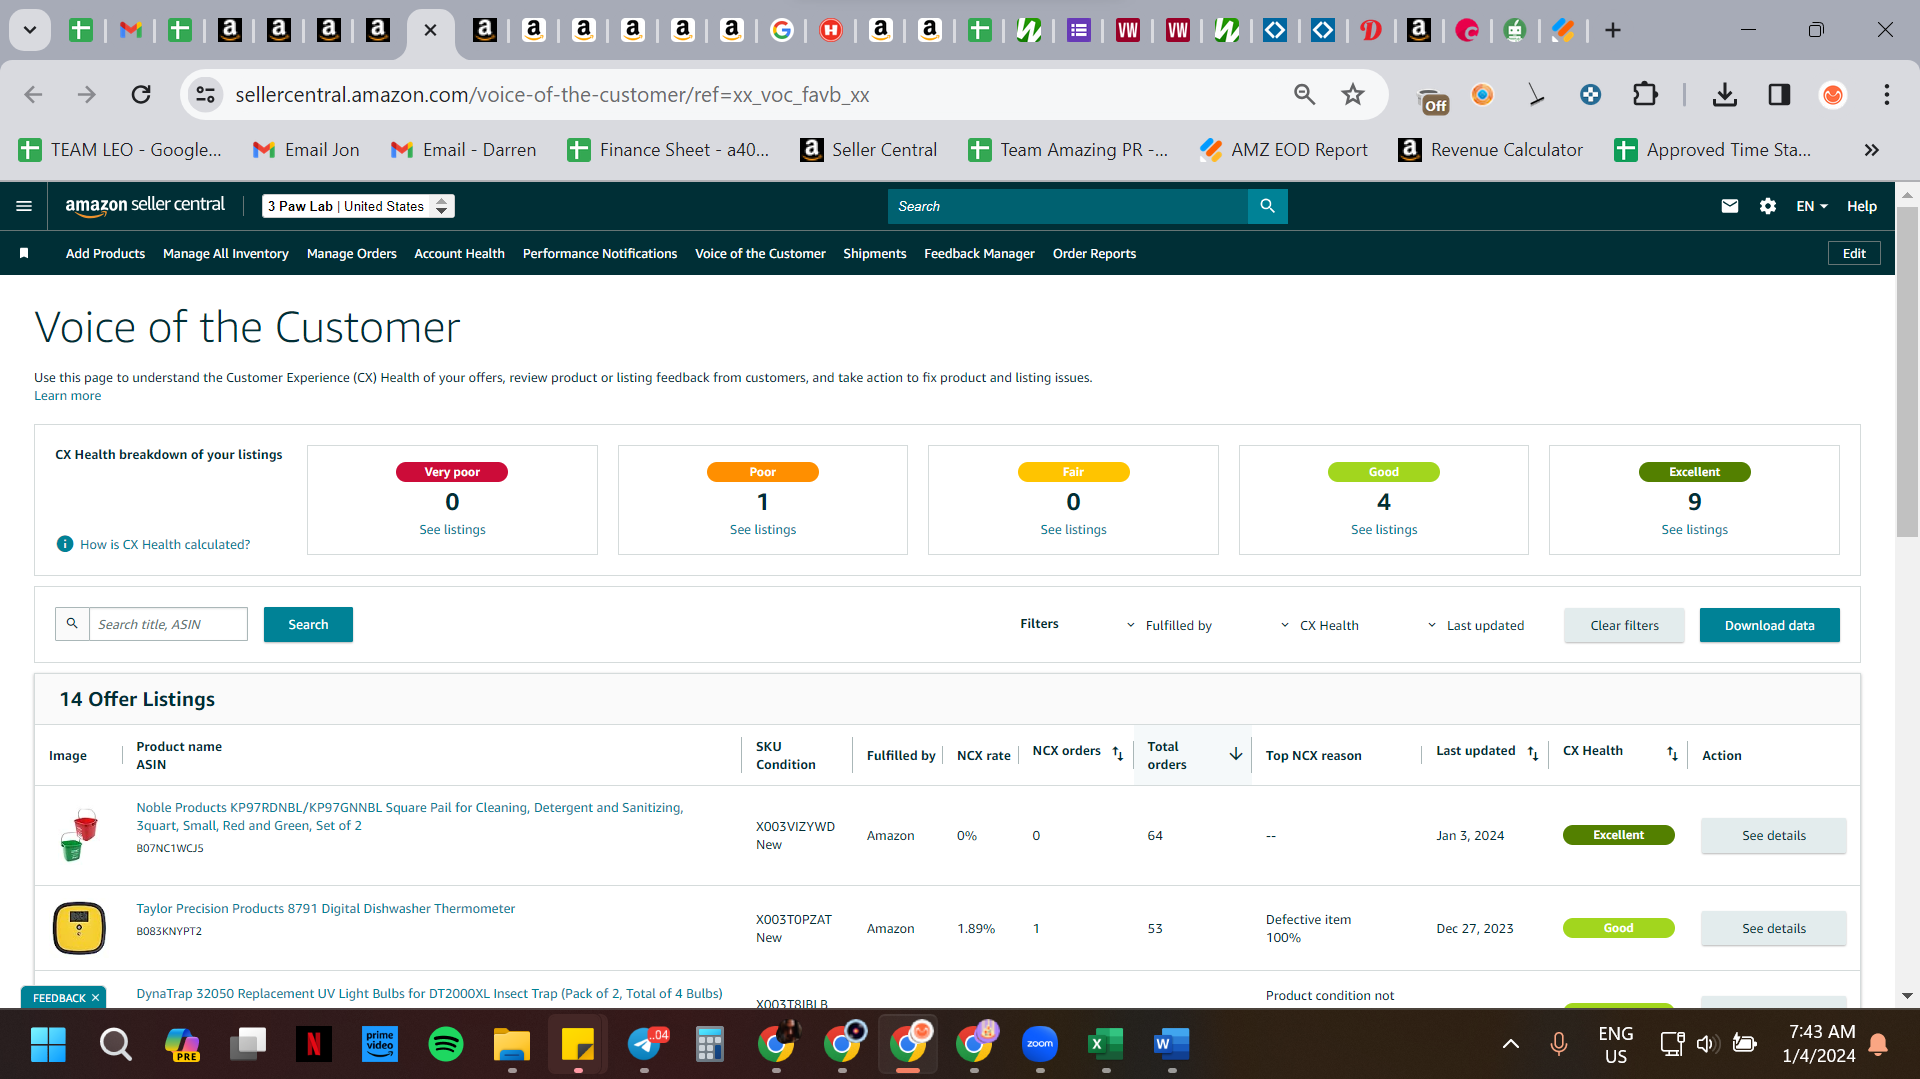See details for Taylor Precision thermometer
This screenshot has height=1079, width=1920.
pos(1773,929)
